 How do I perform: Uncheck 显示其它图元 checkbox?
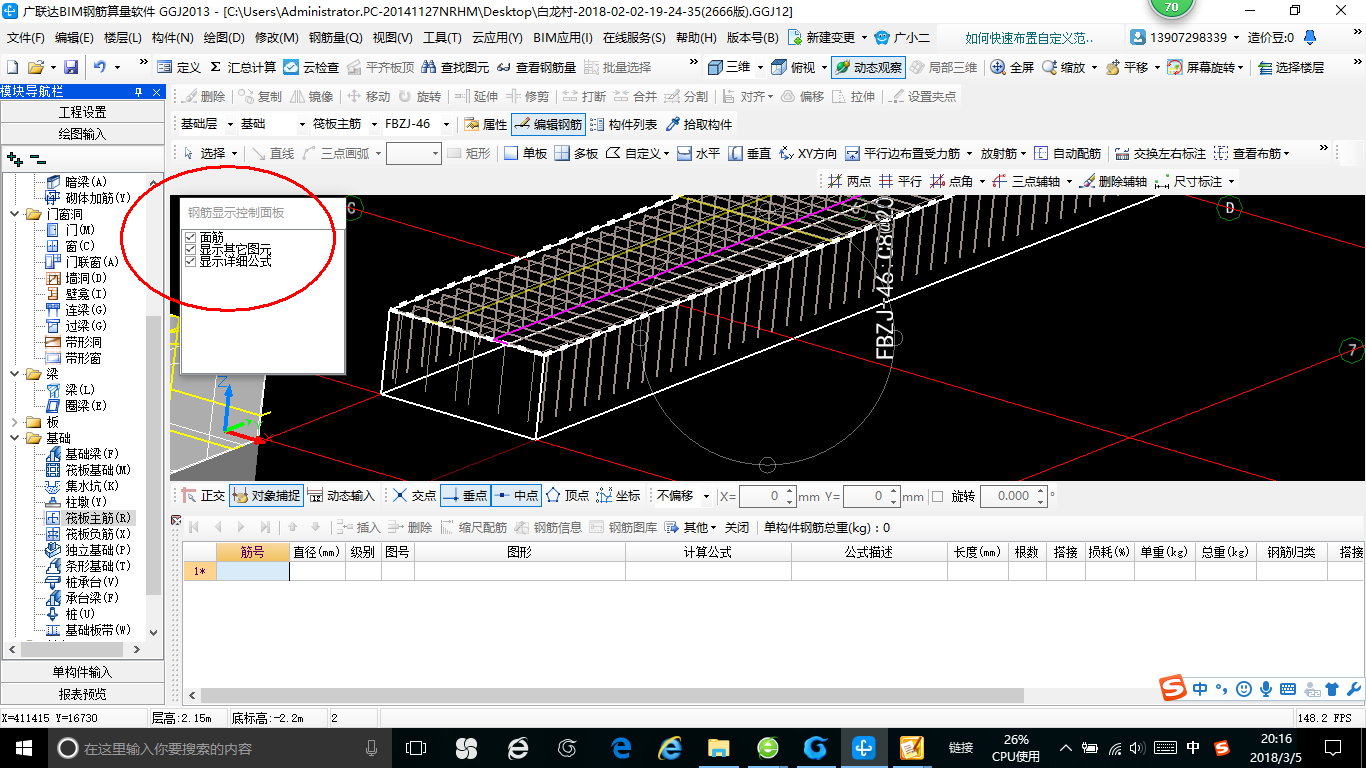[x=191, y=250]
